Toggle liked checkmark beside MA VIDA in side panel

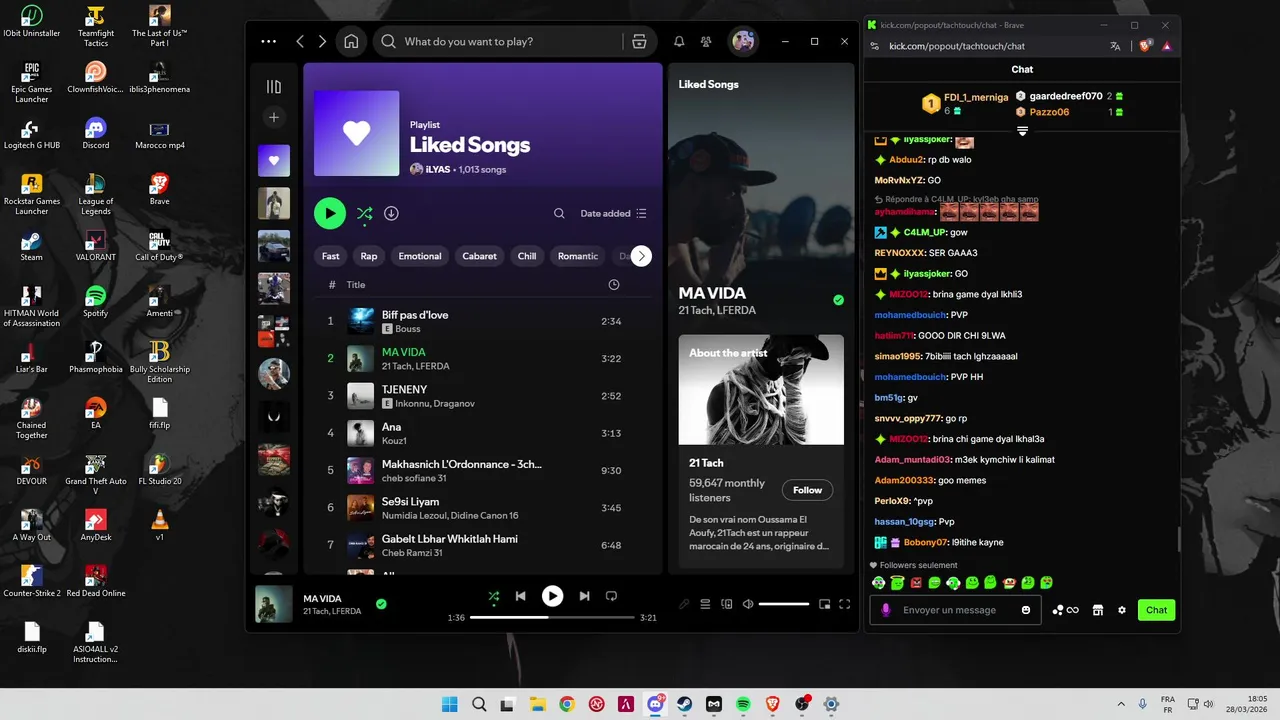pyautogui.click(x=839, y=300)
